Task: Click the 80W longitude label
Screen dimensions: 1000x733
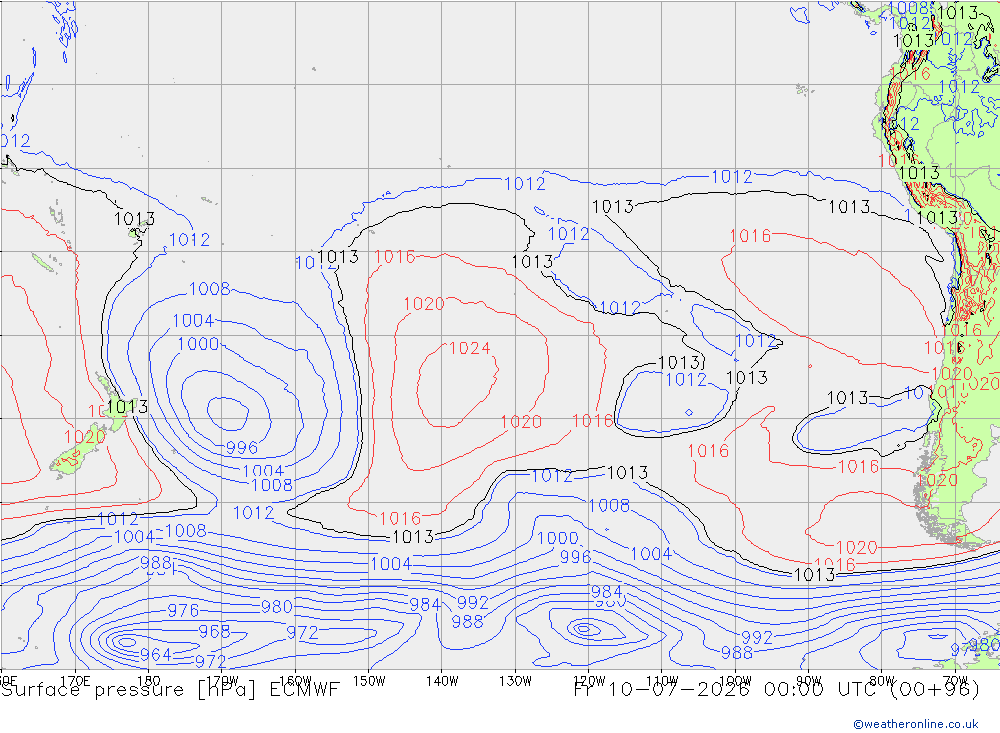Action: 882,681
